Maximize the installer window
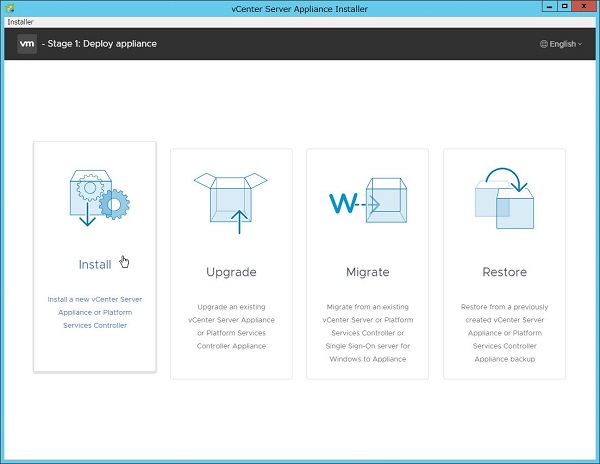This screenshot has width=600, height=464. 565,6
